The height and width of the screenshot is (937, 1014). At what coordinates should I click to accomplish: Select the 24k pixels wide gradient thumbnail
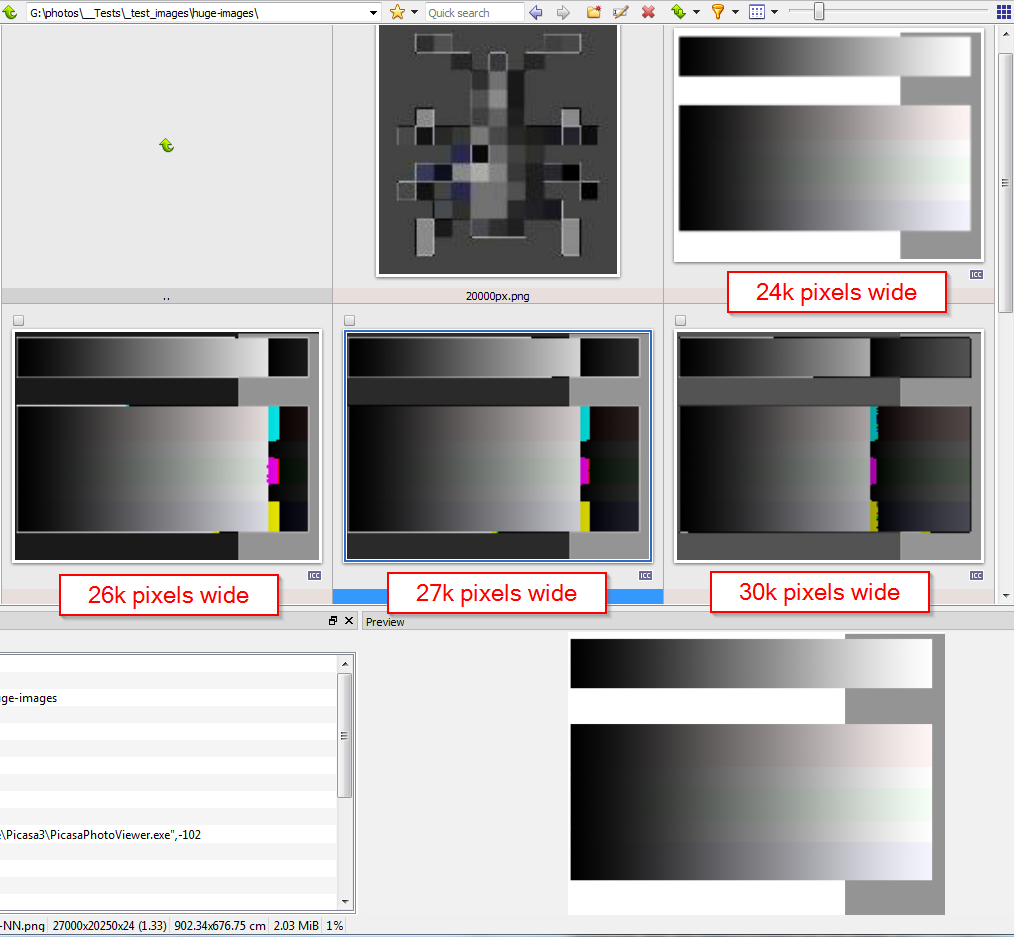[x=828, y=145]
